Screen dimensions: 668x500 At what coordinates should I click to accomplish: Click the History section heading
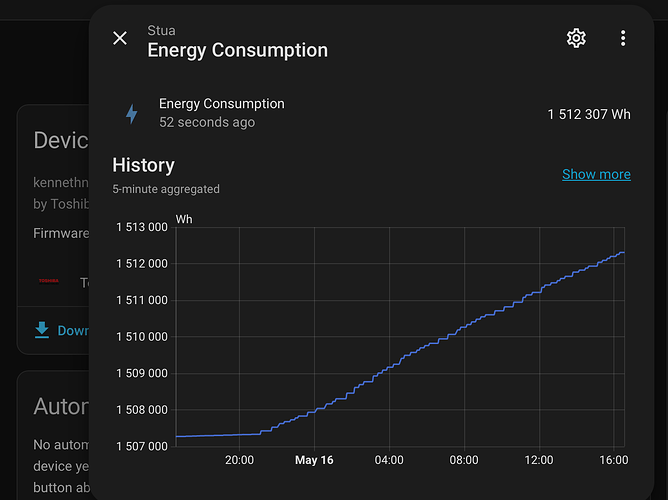coord(144,165)
